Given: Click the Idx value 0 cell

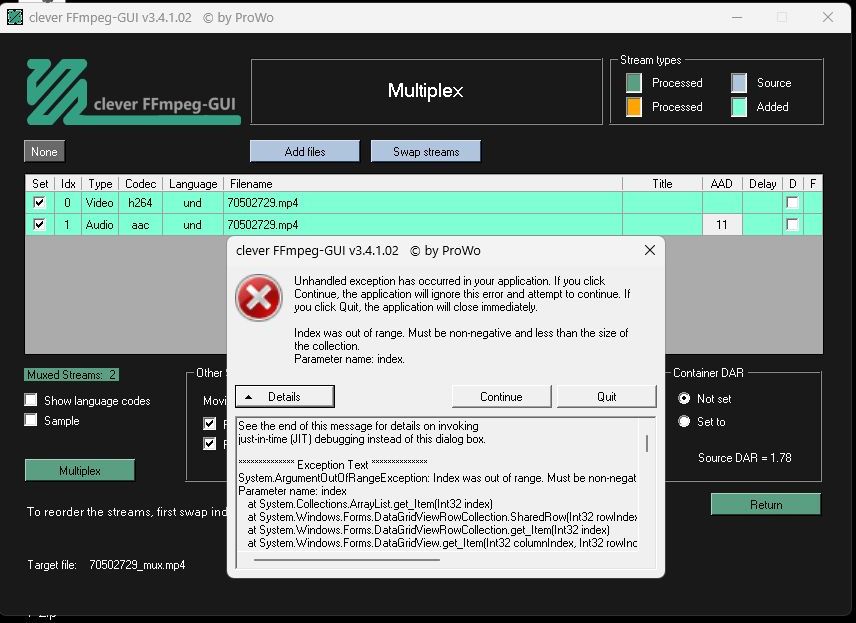Looking at the screenshot, I should (x=68, y=203).
